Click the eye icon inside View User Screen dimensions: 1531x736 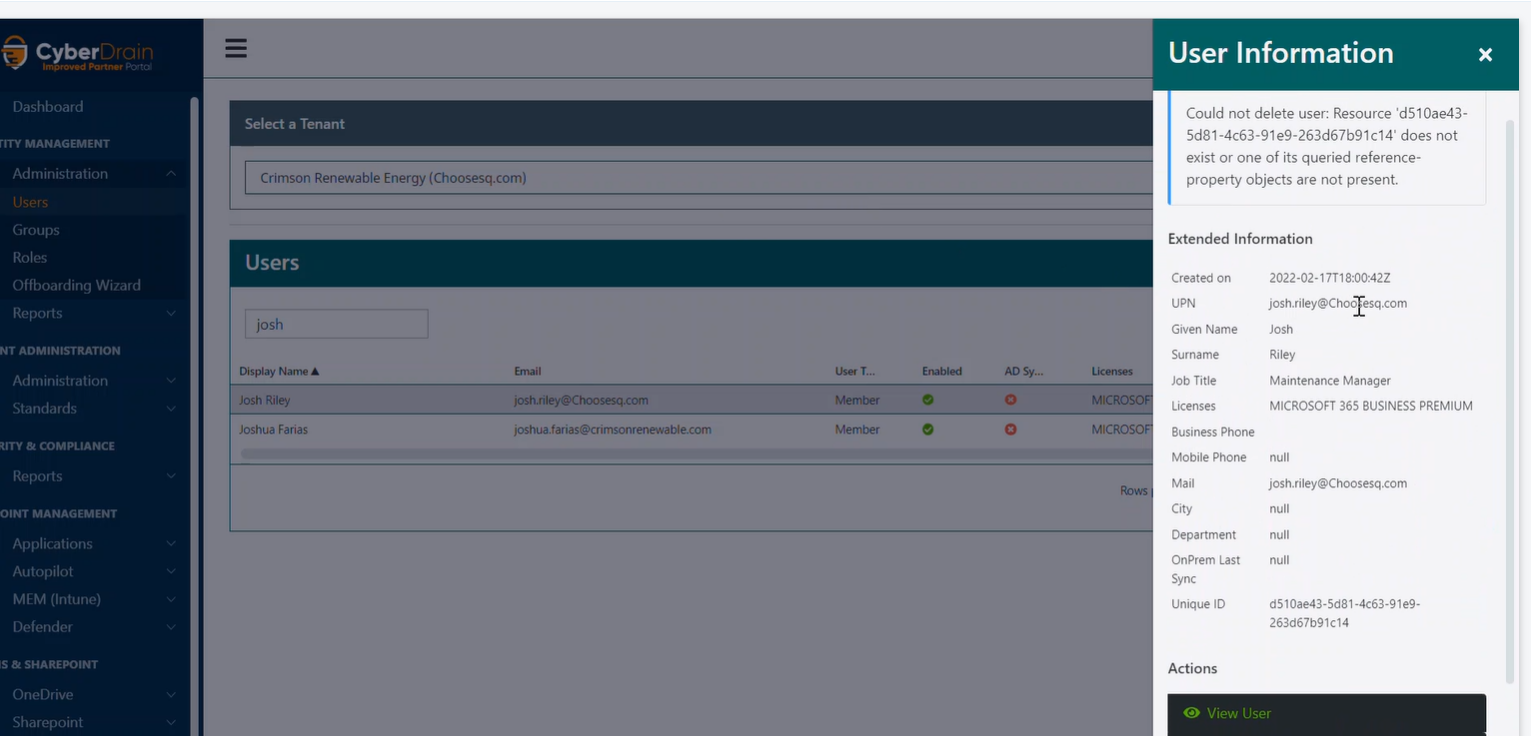[x=1191, y=713]
